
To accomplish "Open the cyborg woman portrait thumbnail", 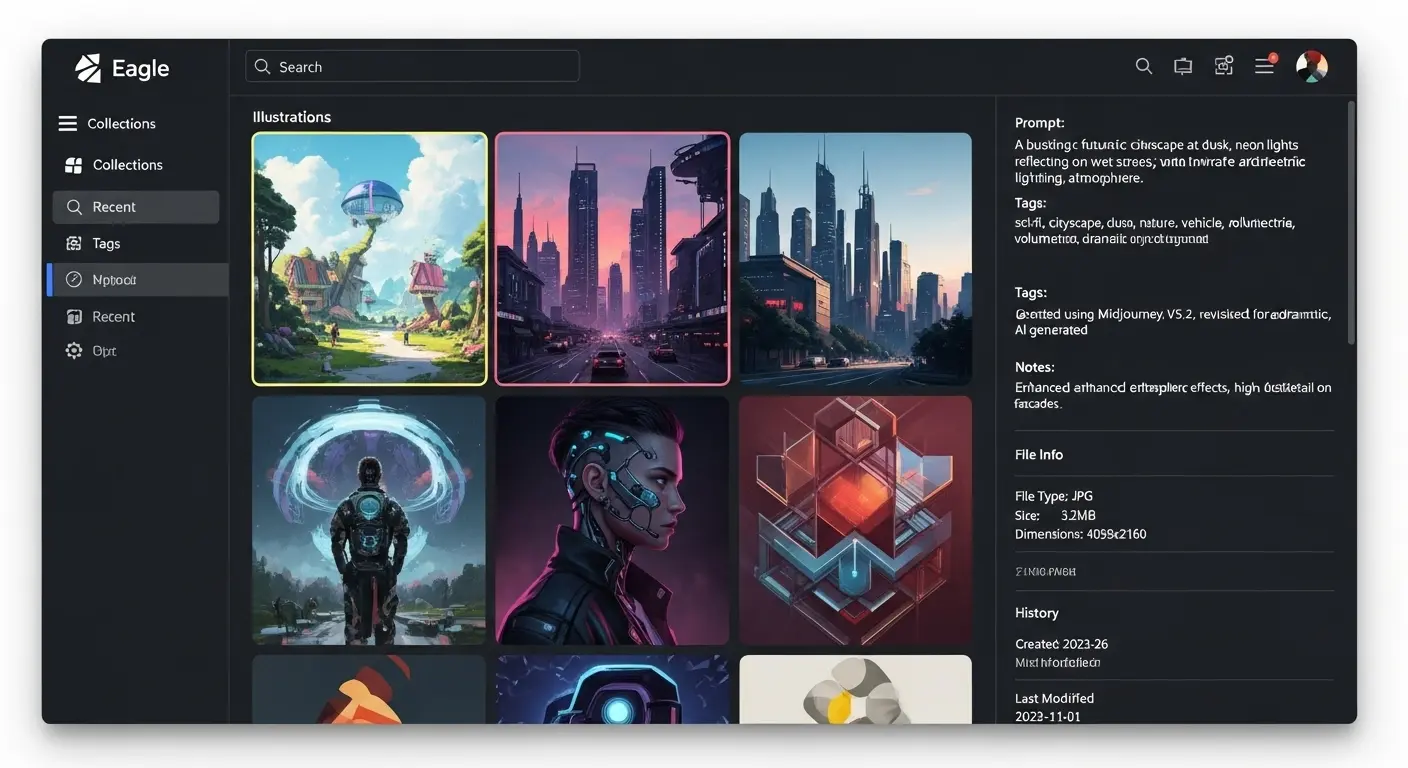I will (612, 520).
